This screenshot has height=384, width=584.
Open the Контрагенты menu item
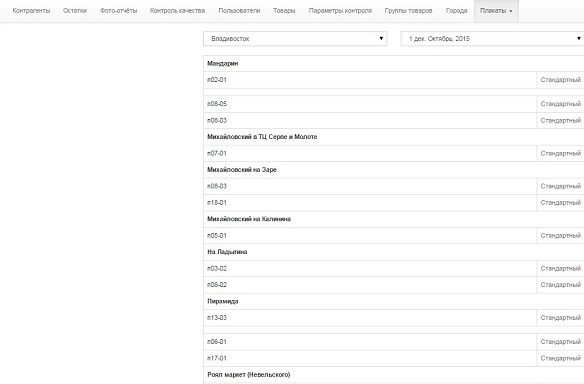tap(31, 11)
